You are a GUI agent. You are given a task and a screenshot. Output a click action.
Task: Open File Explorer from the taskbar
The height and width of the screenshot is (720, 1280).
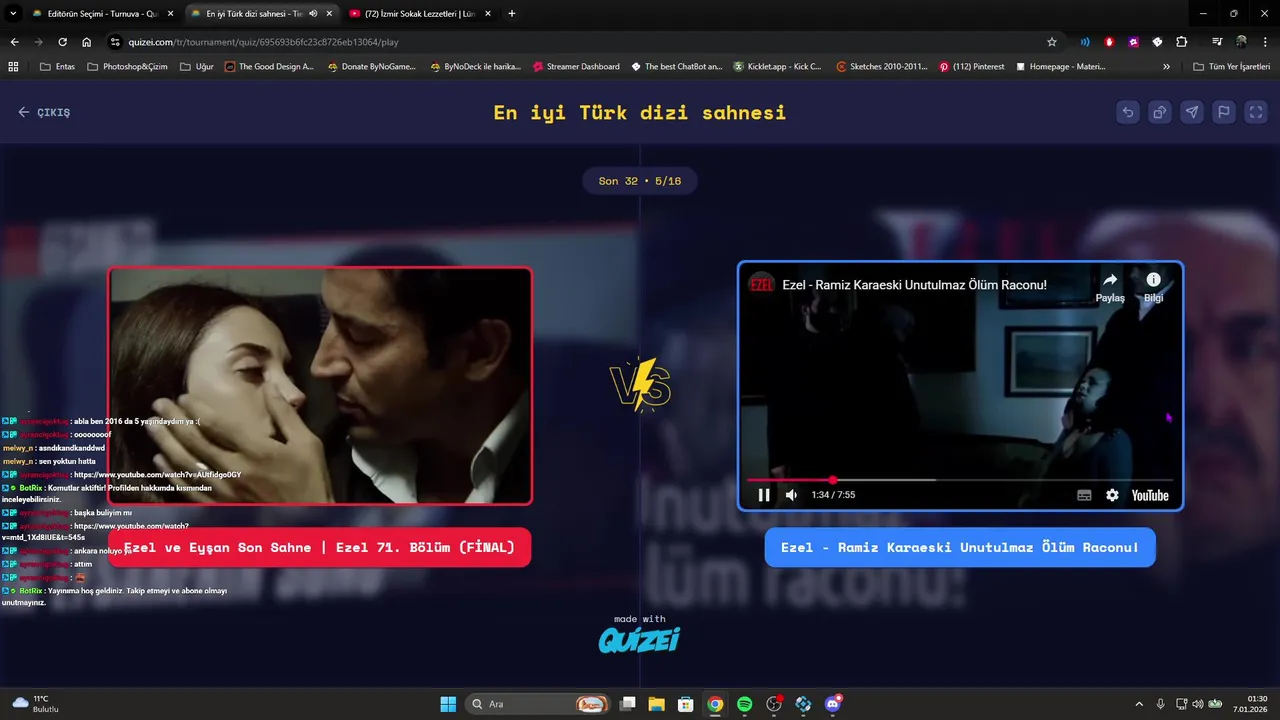(x=656, y=704)
